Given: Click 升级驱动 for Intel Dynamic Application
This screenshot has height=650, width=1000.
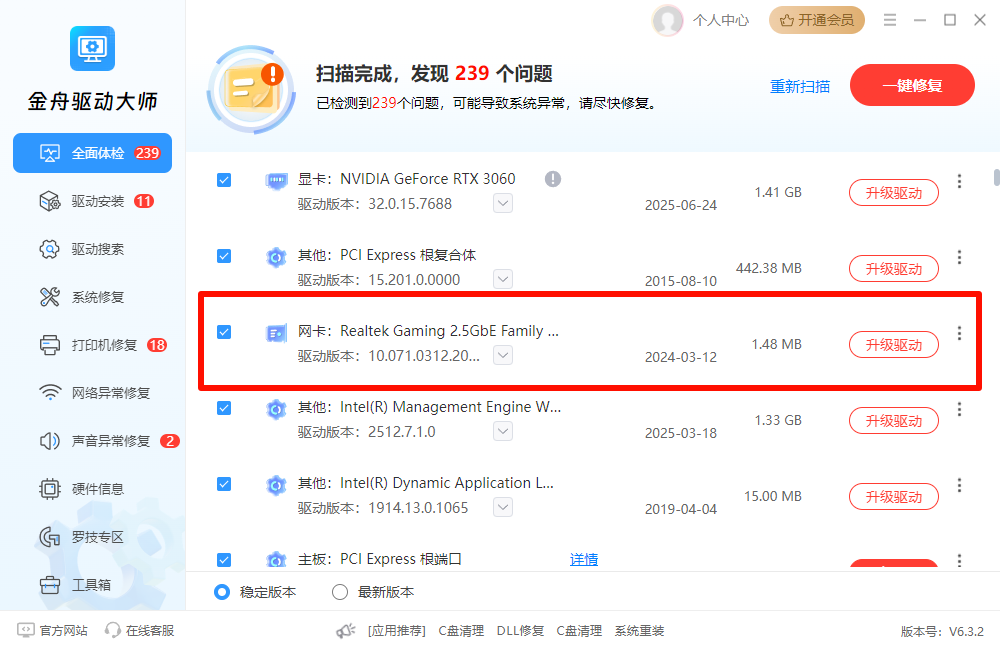Looking at the screenshot, I should pyautogui.click(x=893, y=496).
